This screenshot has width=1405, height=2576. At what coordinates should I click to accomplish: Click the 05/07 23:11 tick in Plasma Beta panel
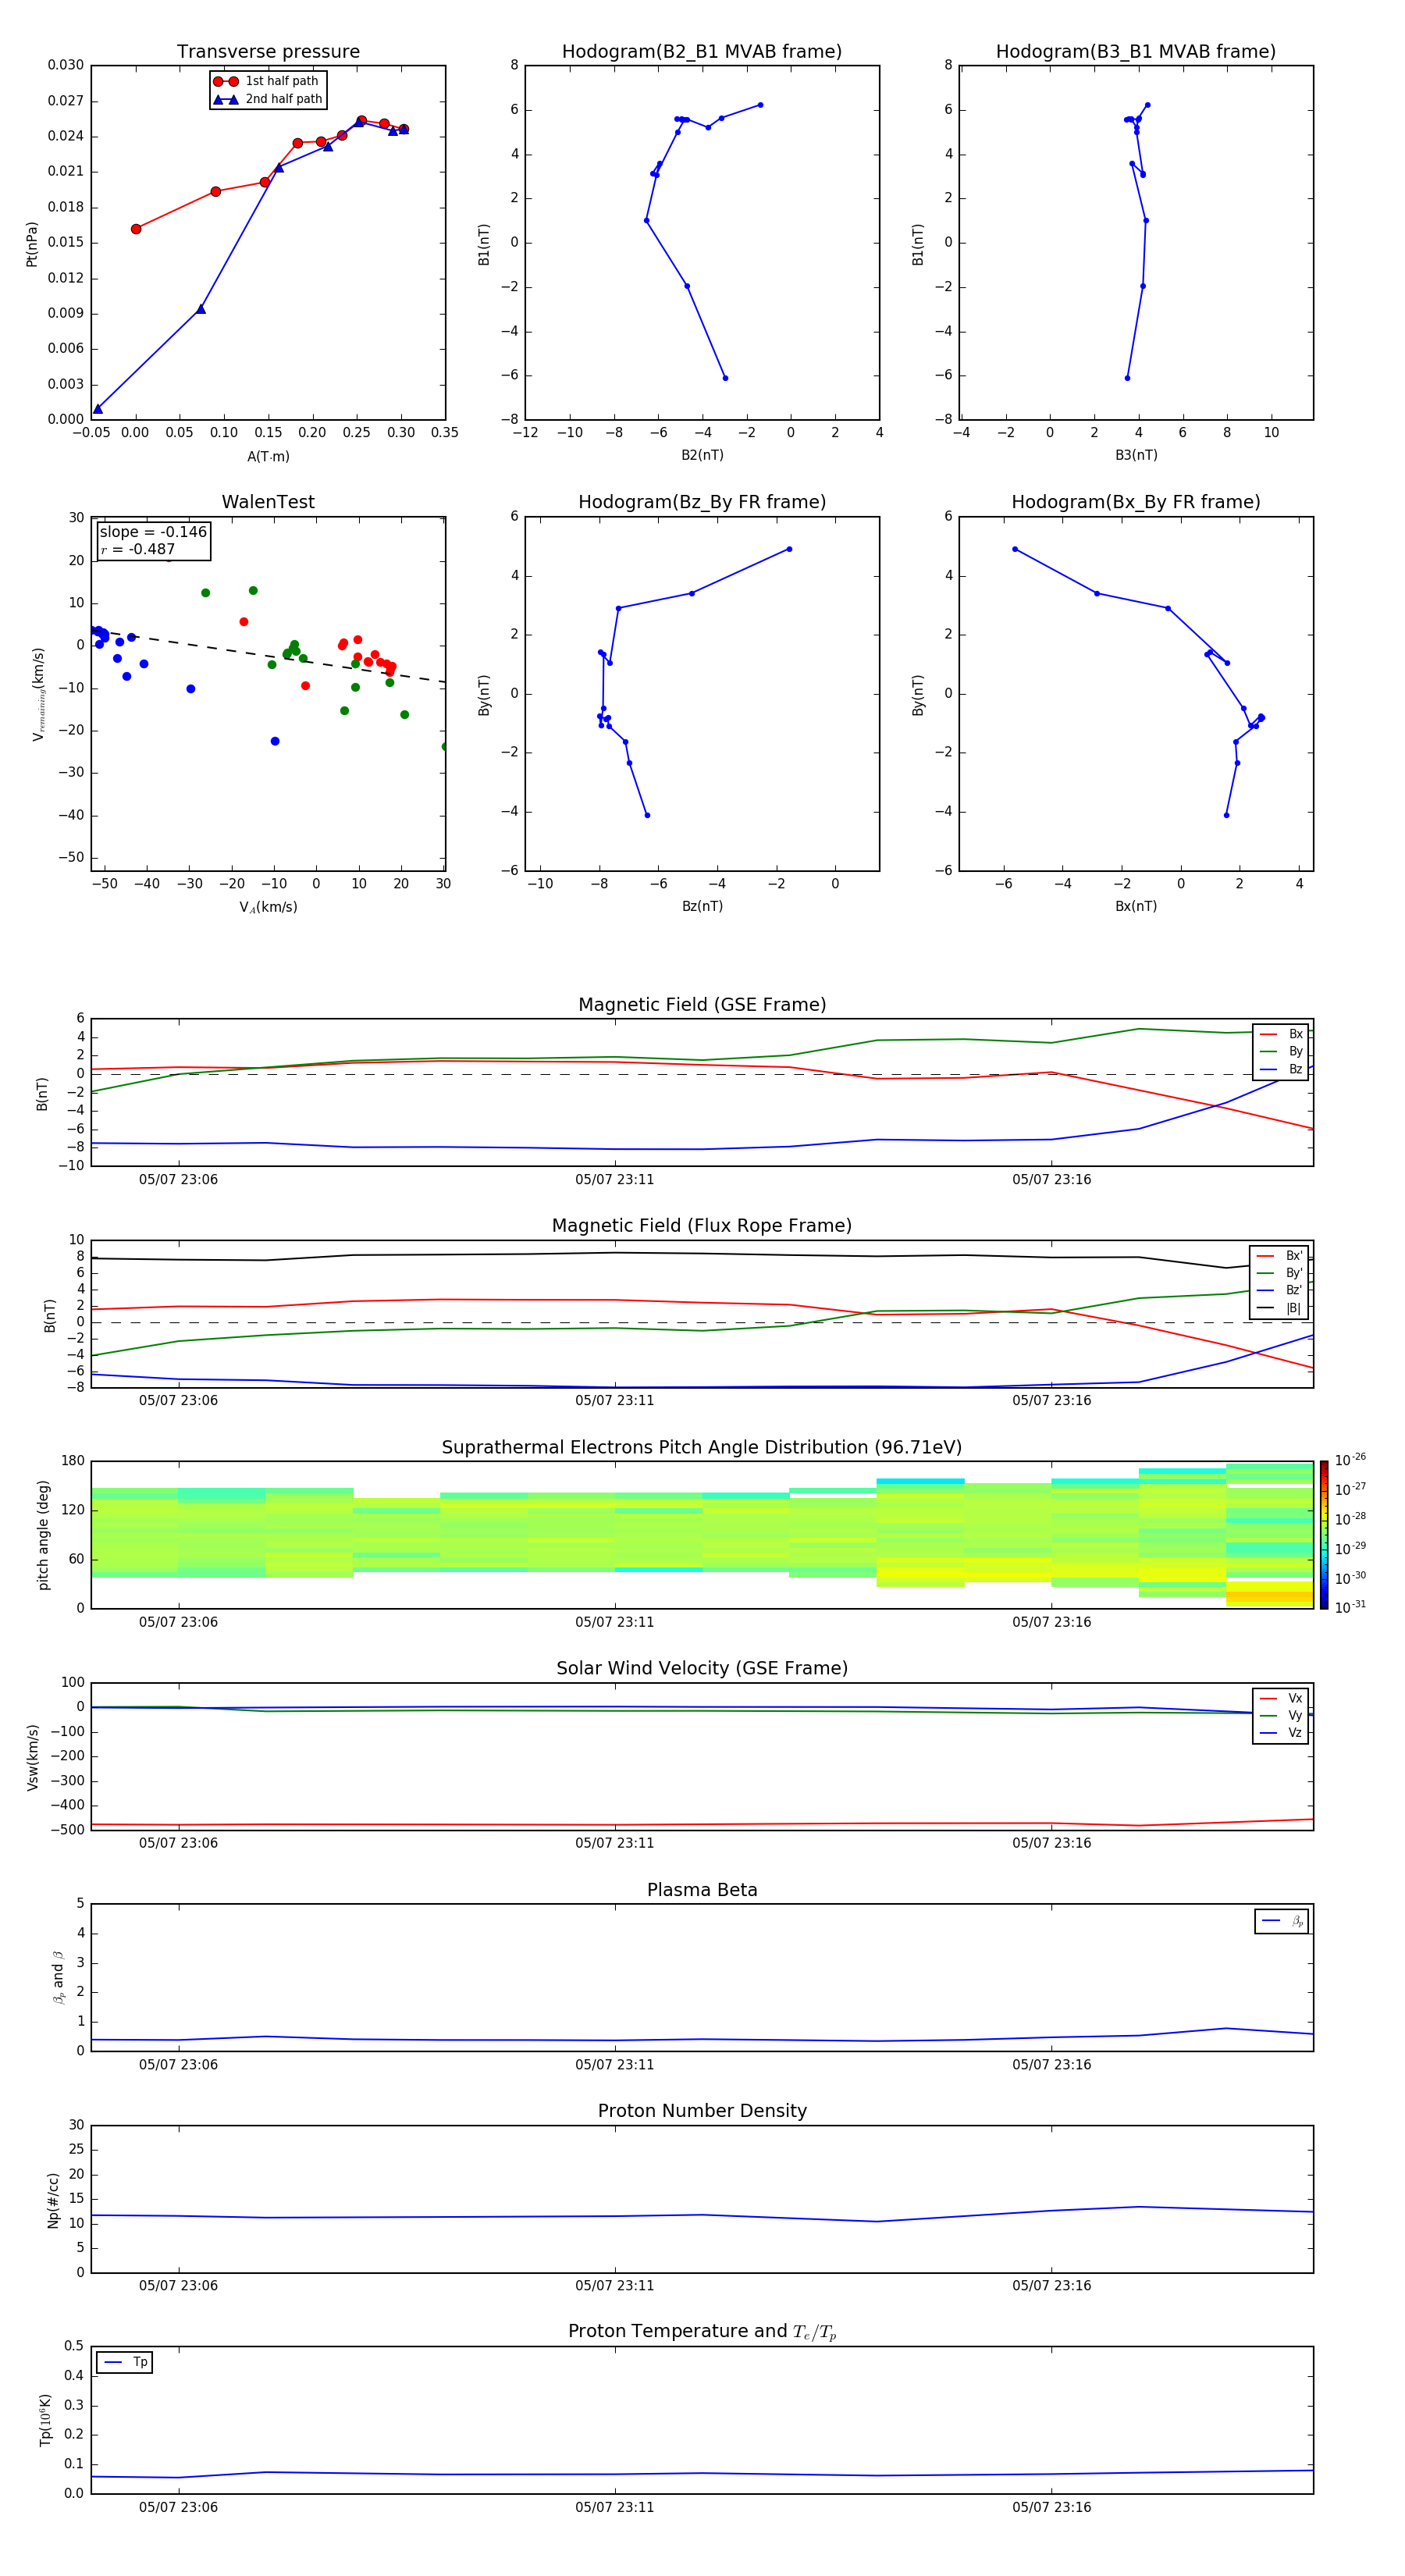pos(614,2065)
